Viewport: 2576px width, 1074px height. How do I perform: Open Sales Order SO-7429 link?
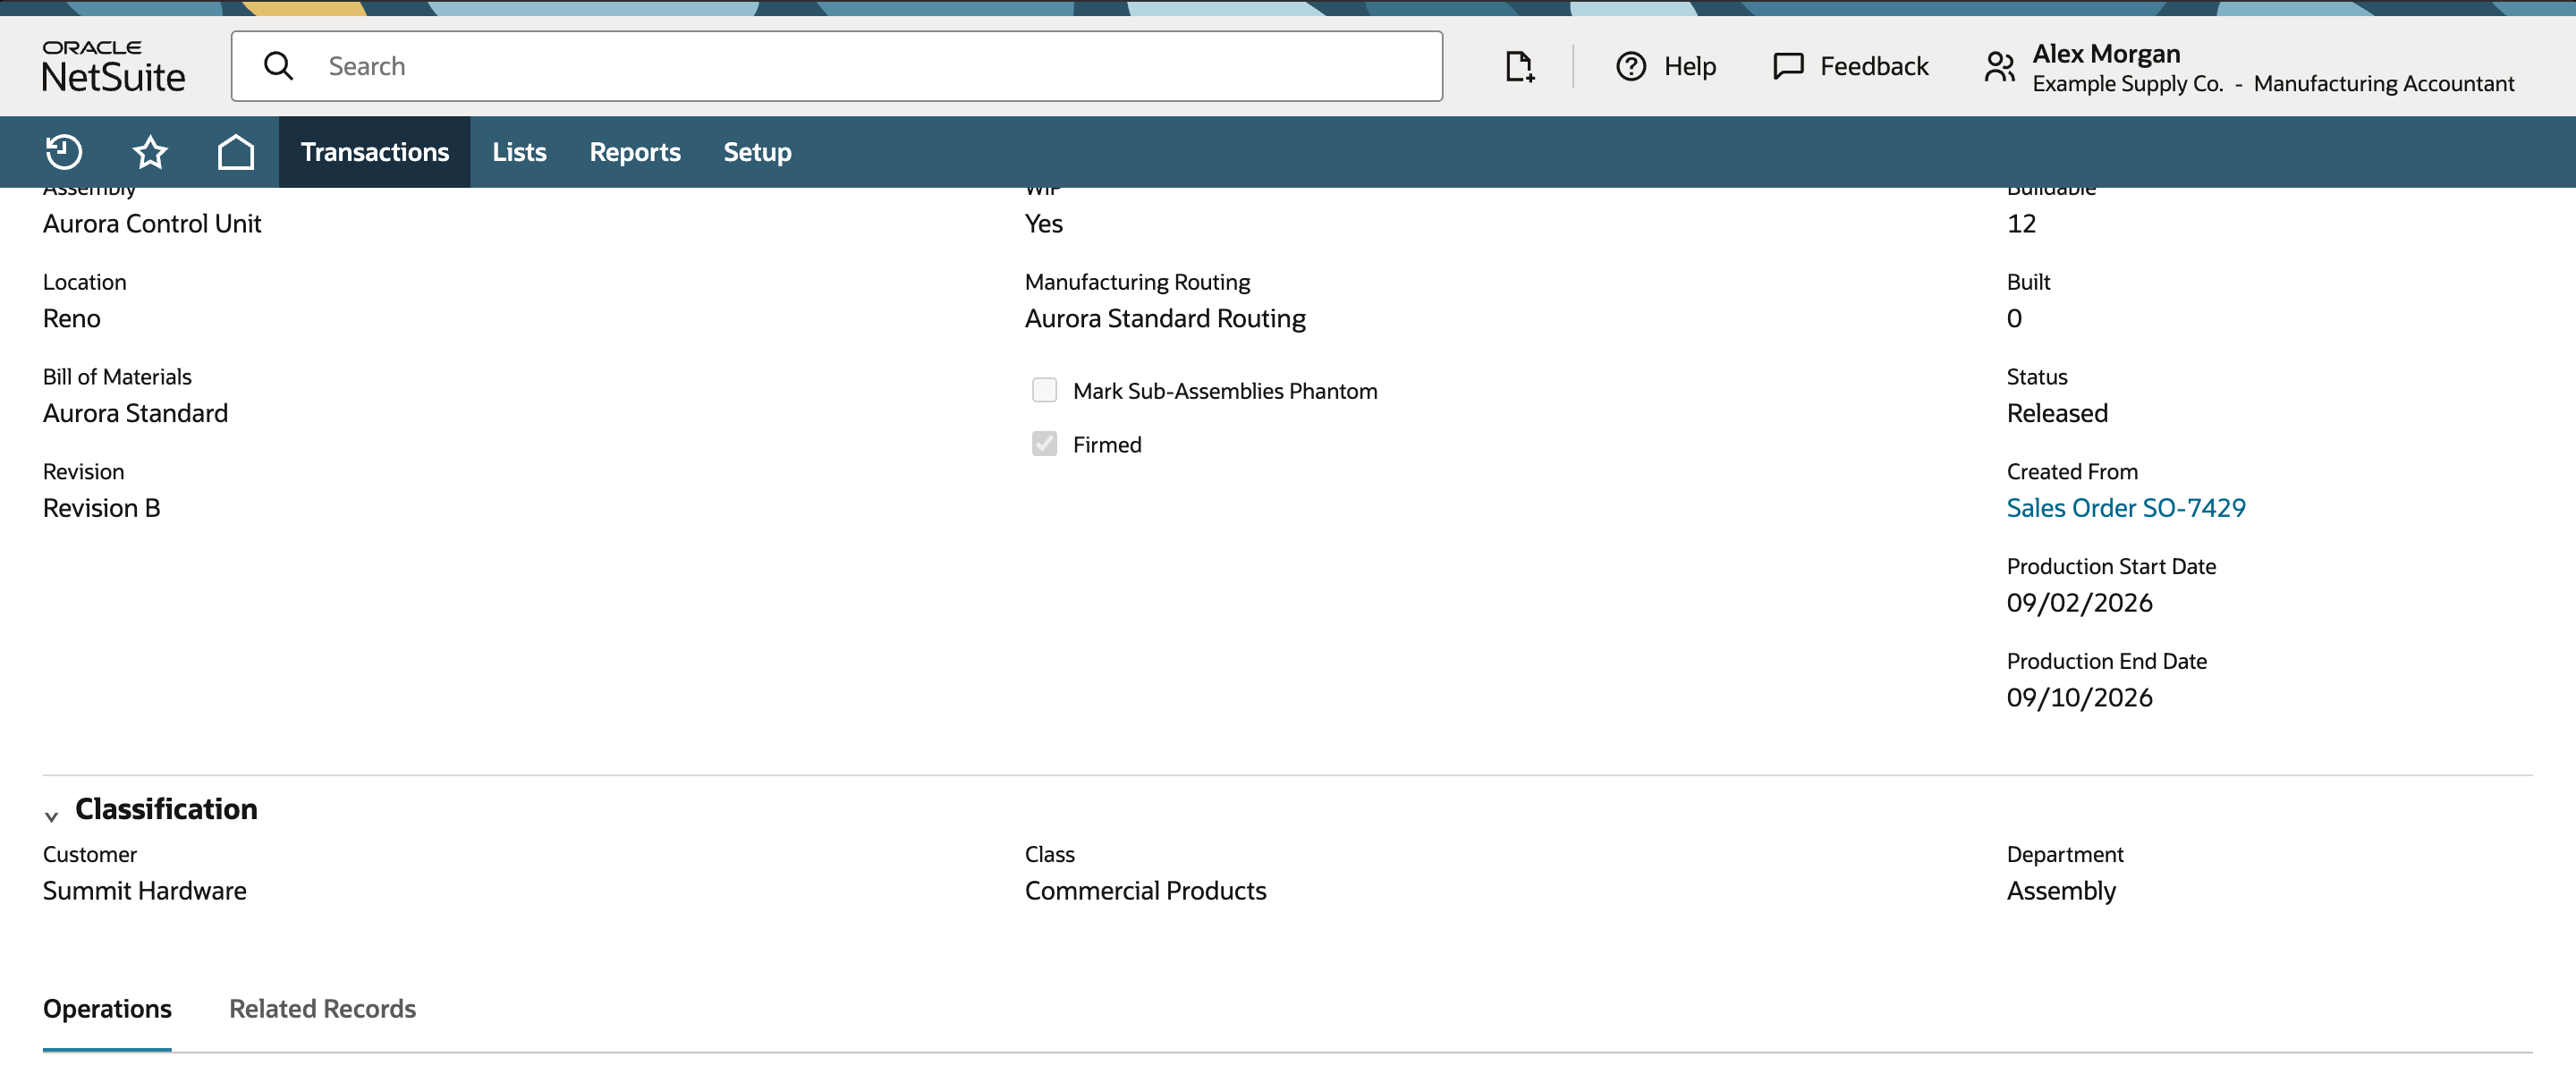click(2126, 508)
